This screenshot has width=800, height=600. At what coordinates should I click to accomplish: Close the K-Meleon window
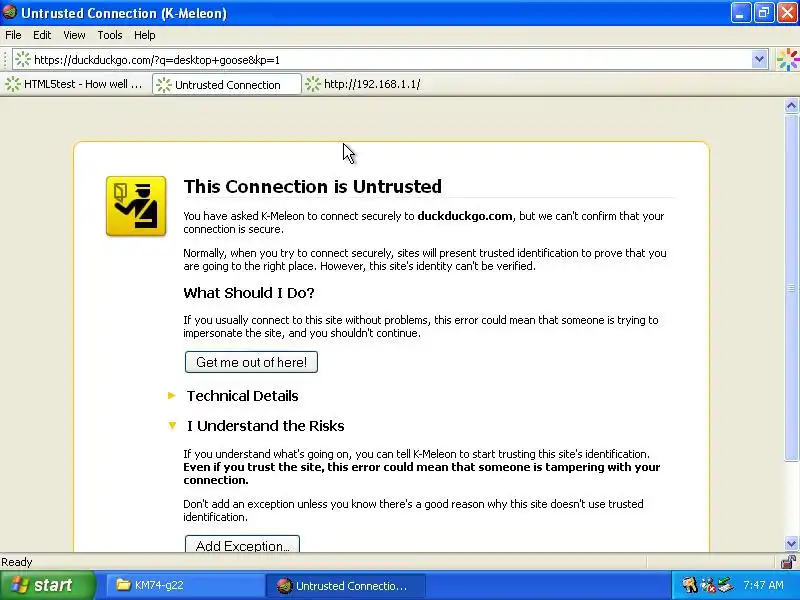pyautogui.click(x=787, y=13)
